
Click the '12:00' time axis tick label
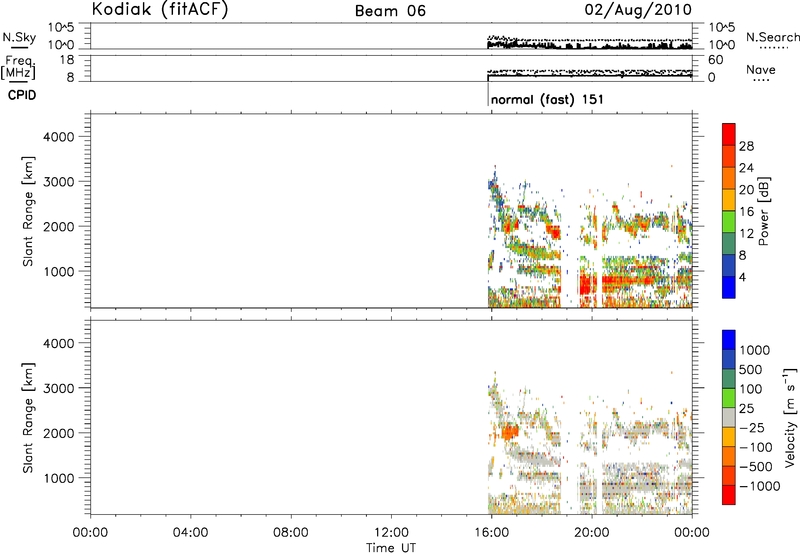(391, 533)
